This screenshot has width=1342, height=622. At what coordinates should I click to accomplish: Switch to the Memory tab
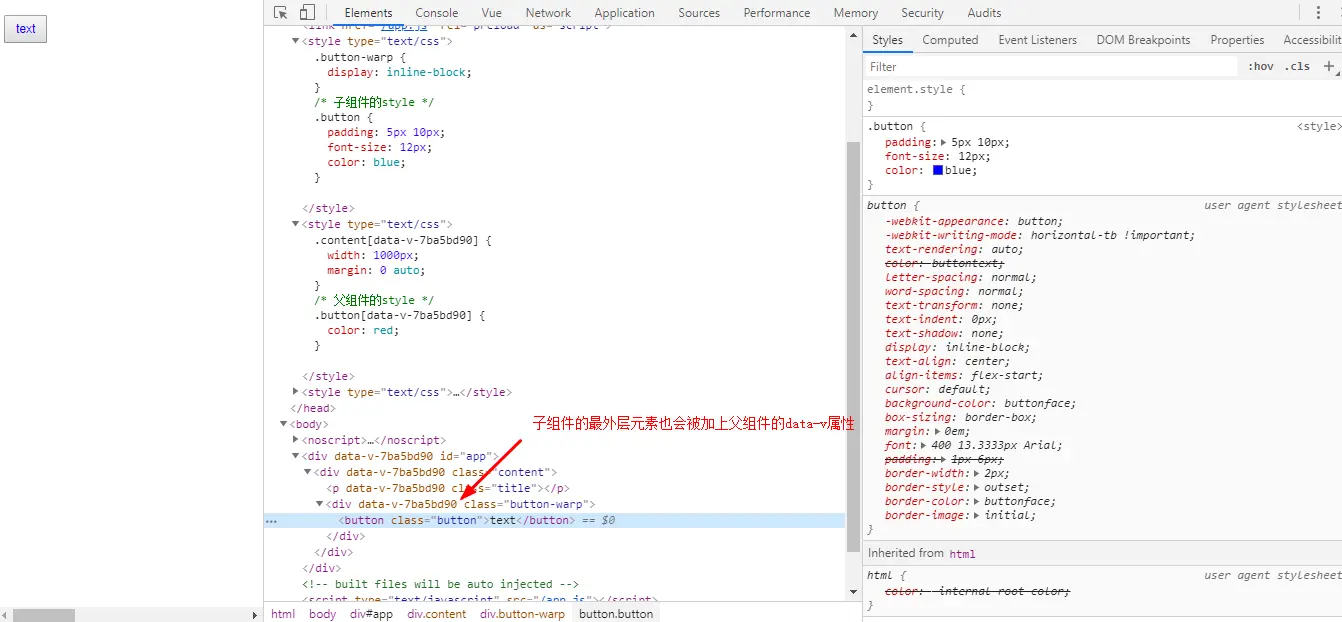pyautogui.click(x=856, y=13)
